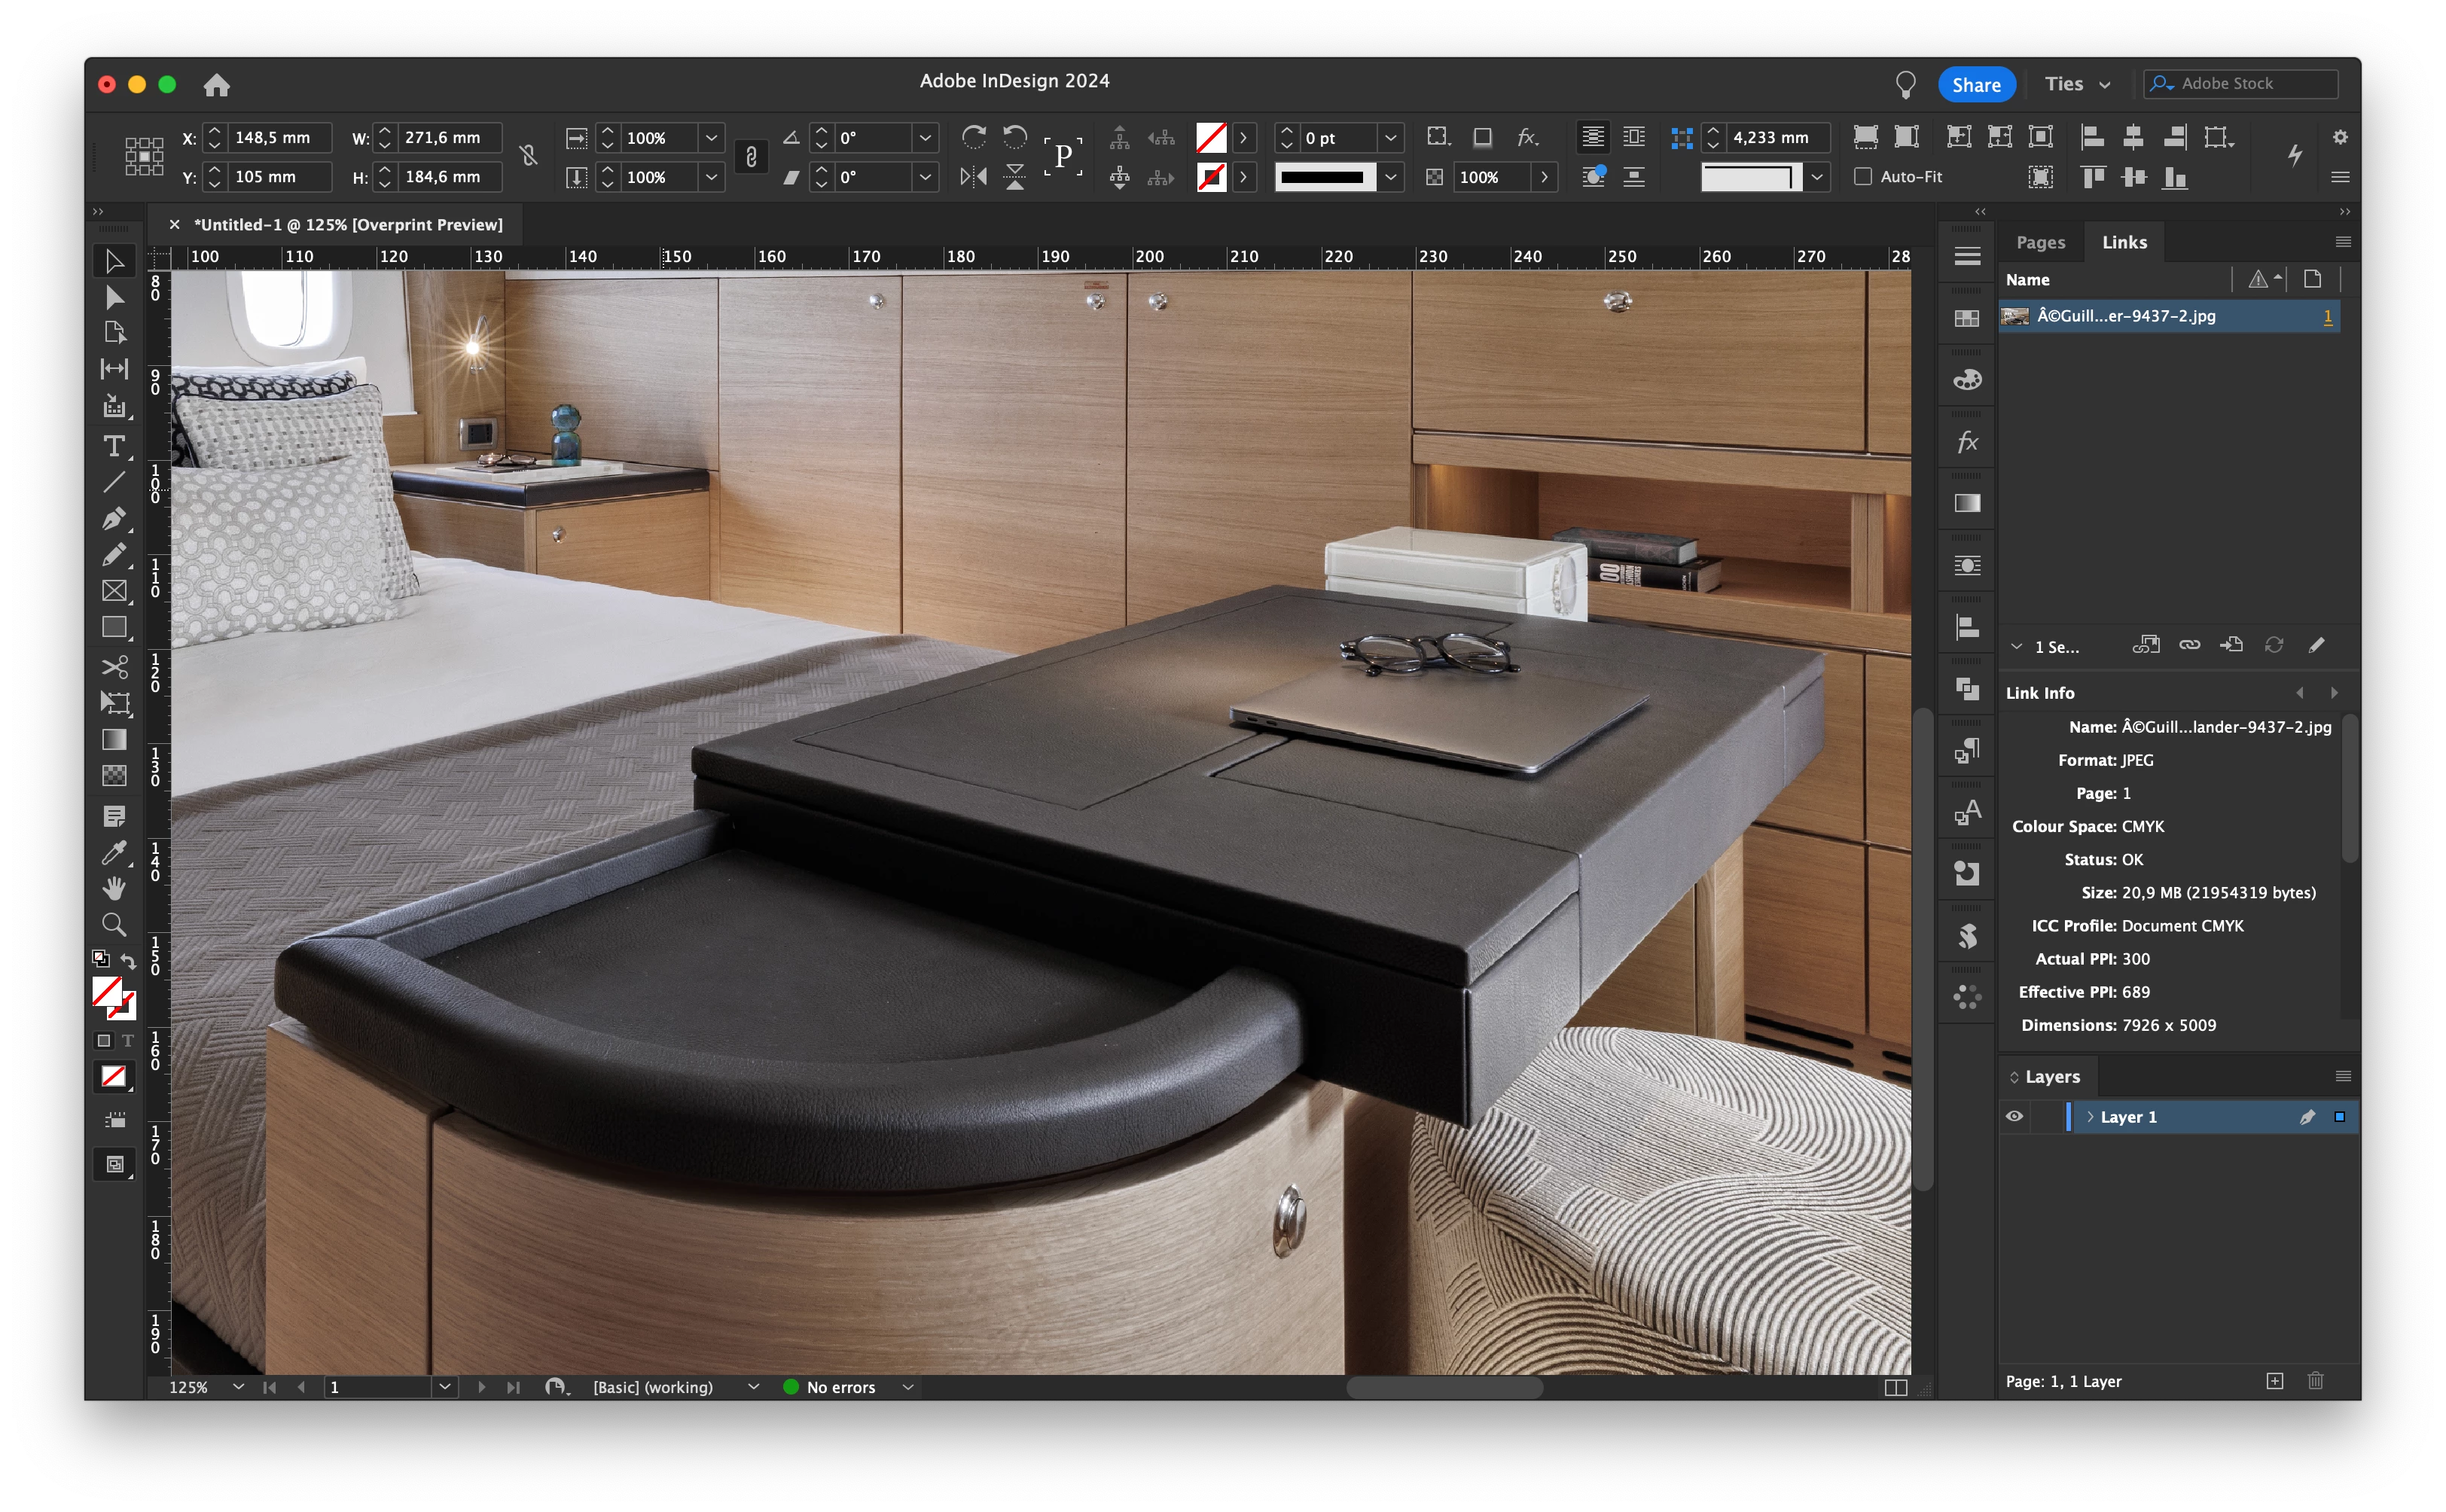This screenshot has width=2446, height=1512.
Task: Choose the Eyedropper tool
Action: 114,853
